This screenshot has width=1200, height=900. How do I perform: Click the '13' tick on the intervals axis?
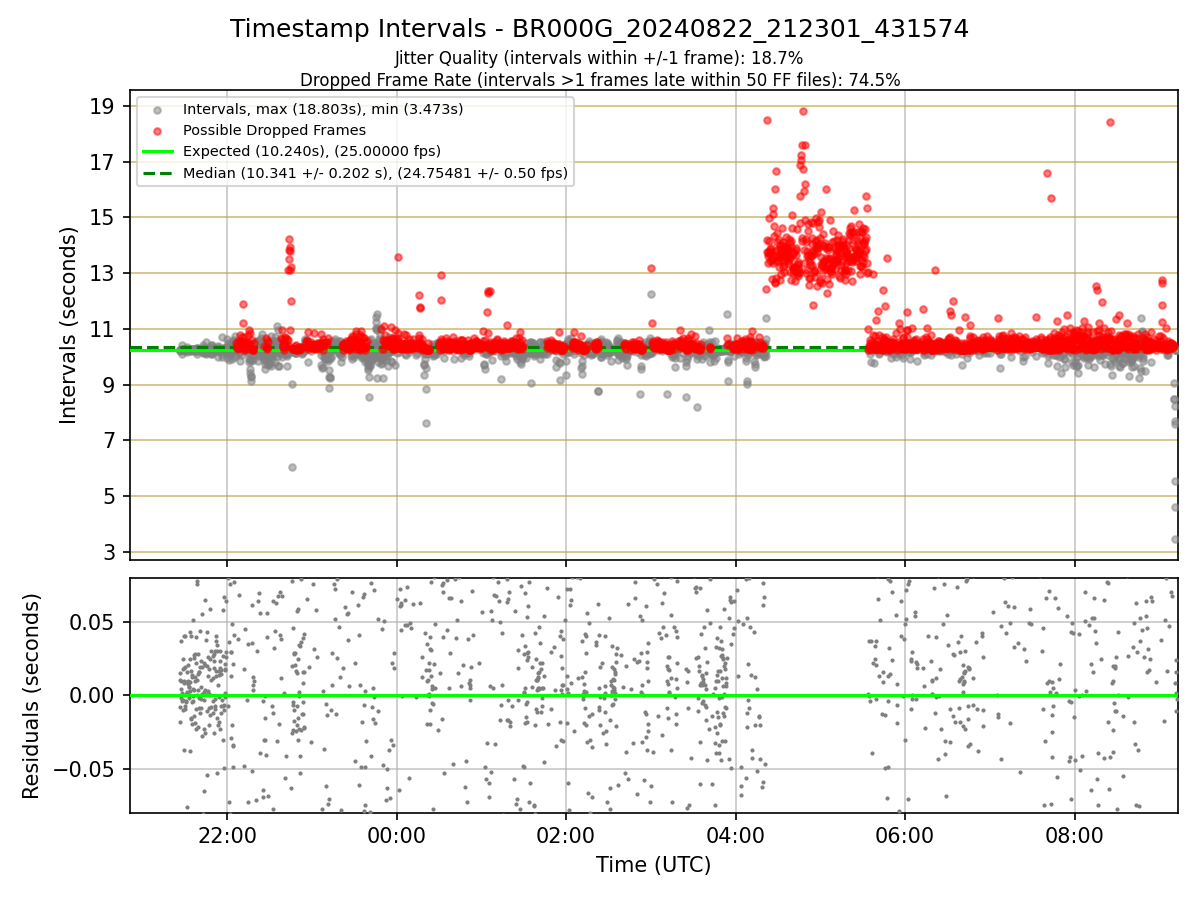pyautogui.click(x=104, y=273)
